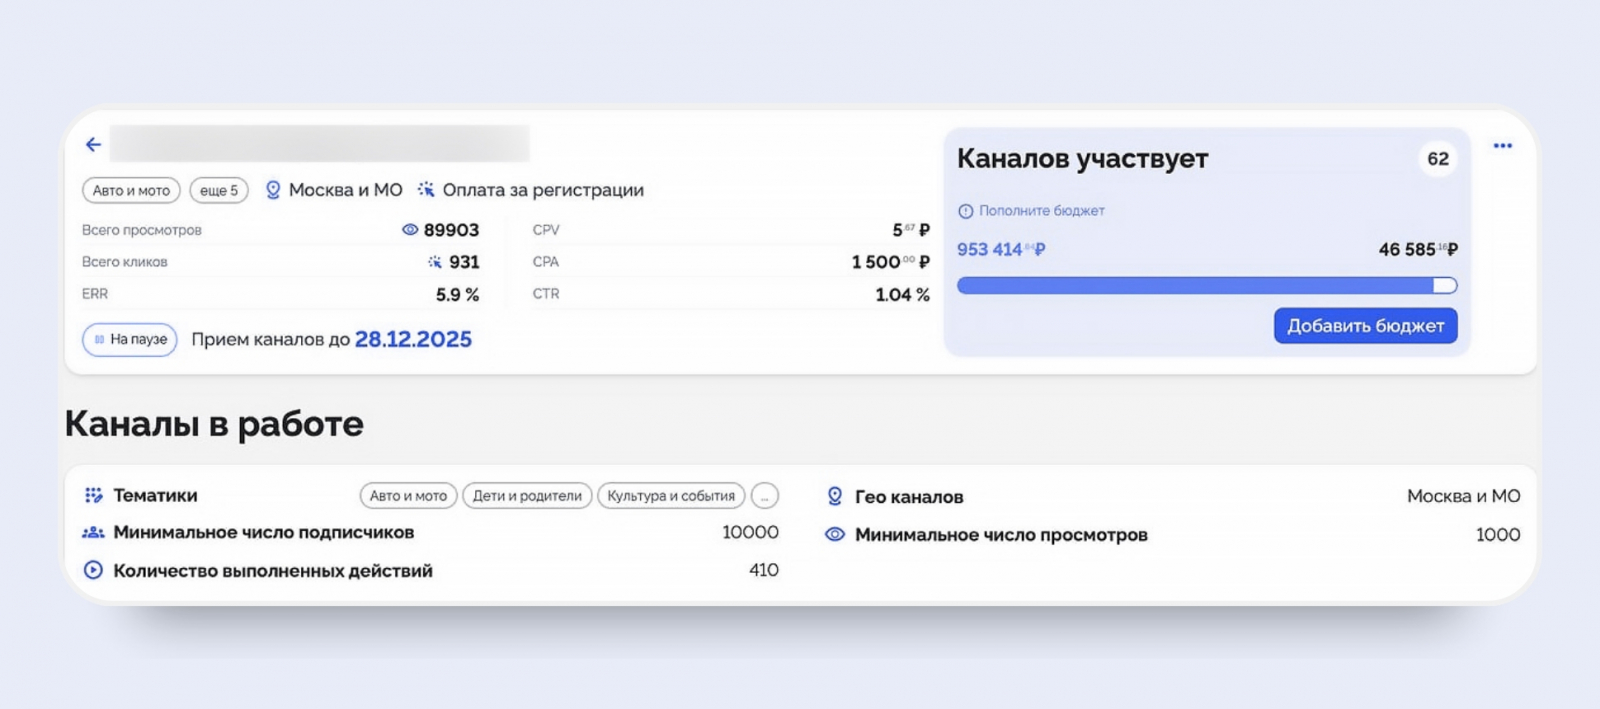1600x709 pixels.
Task: Click the 62 channels count badge
Action: [1438, 159]
